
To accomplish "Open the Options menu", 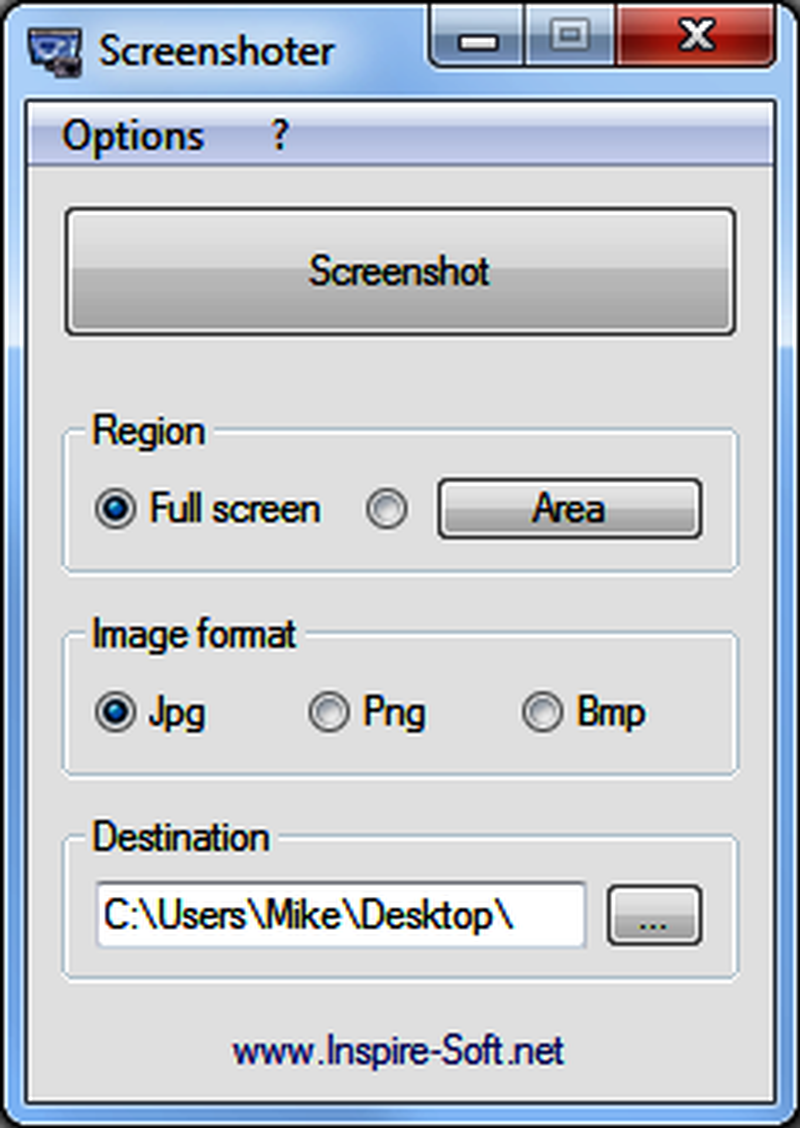I will pyautogui.click(x=133, y=136).
